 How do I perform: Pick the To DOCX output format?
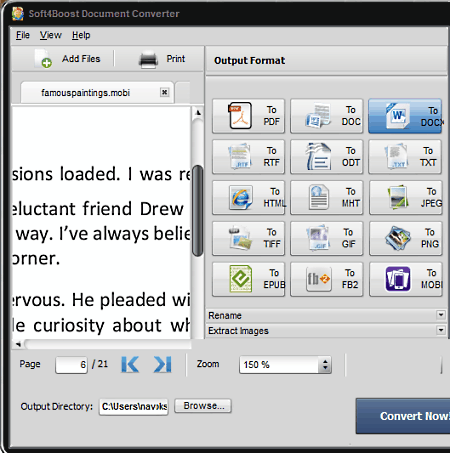click(x=405, y=116)
